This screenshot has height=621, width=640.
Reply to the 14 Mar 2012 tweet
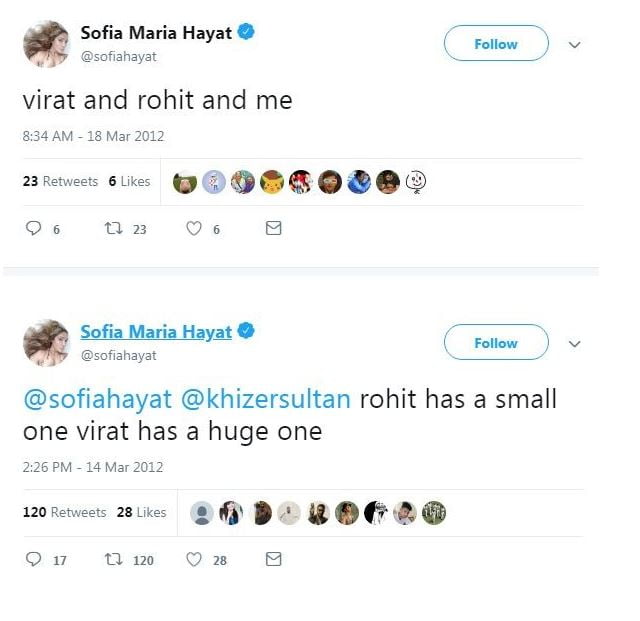coord(33,560)
